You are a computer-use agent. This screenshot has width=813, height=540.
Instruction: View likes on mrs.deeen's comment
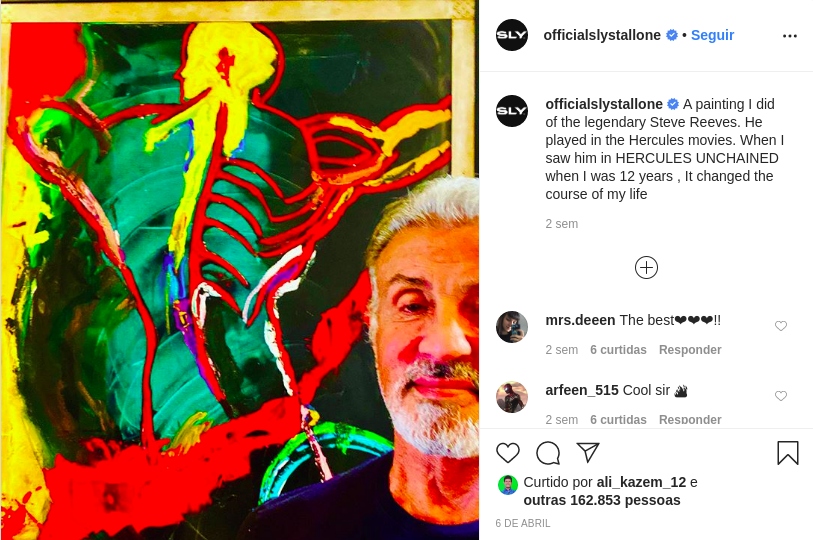pos(618,350)
